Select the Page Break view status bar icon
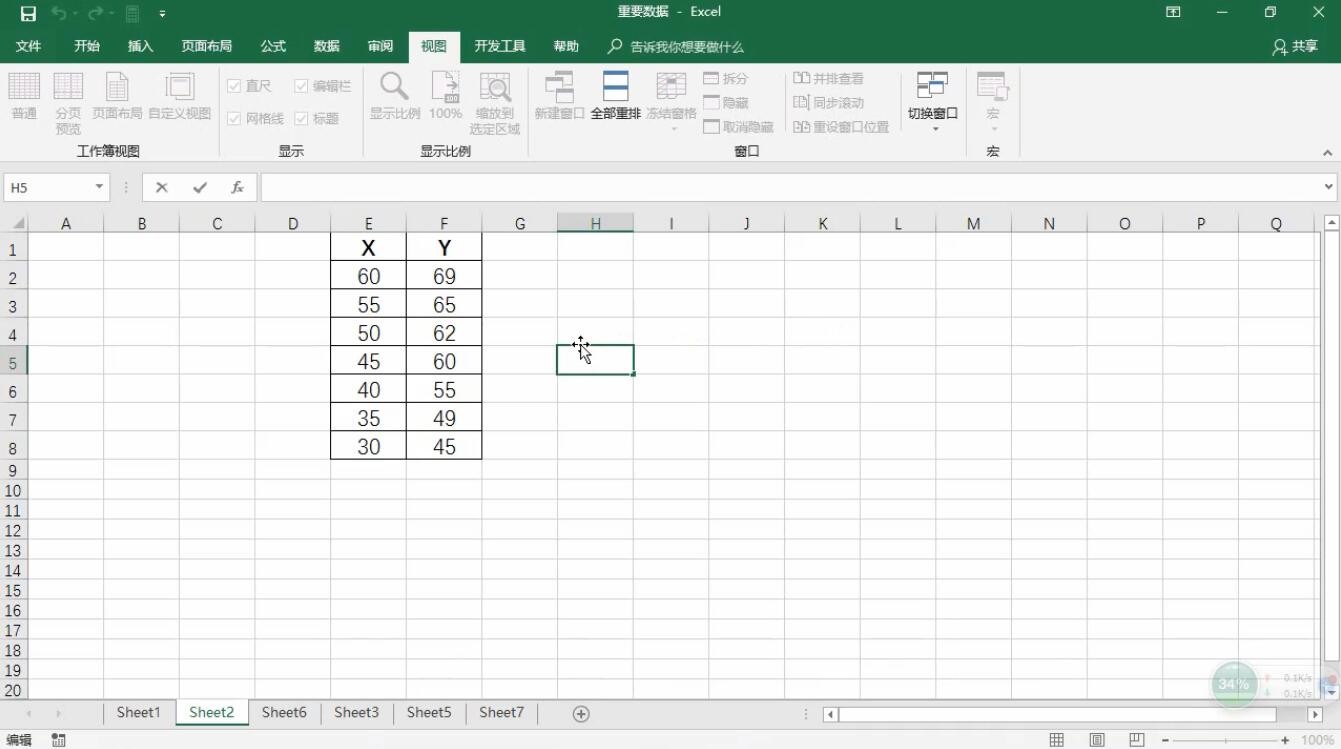Viewport: 1341px width, 749px height. click(1136, 740)
